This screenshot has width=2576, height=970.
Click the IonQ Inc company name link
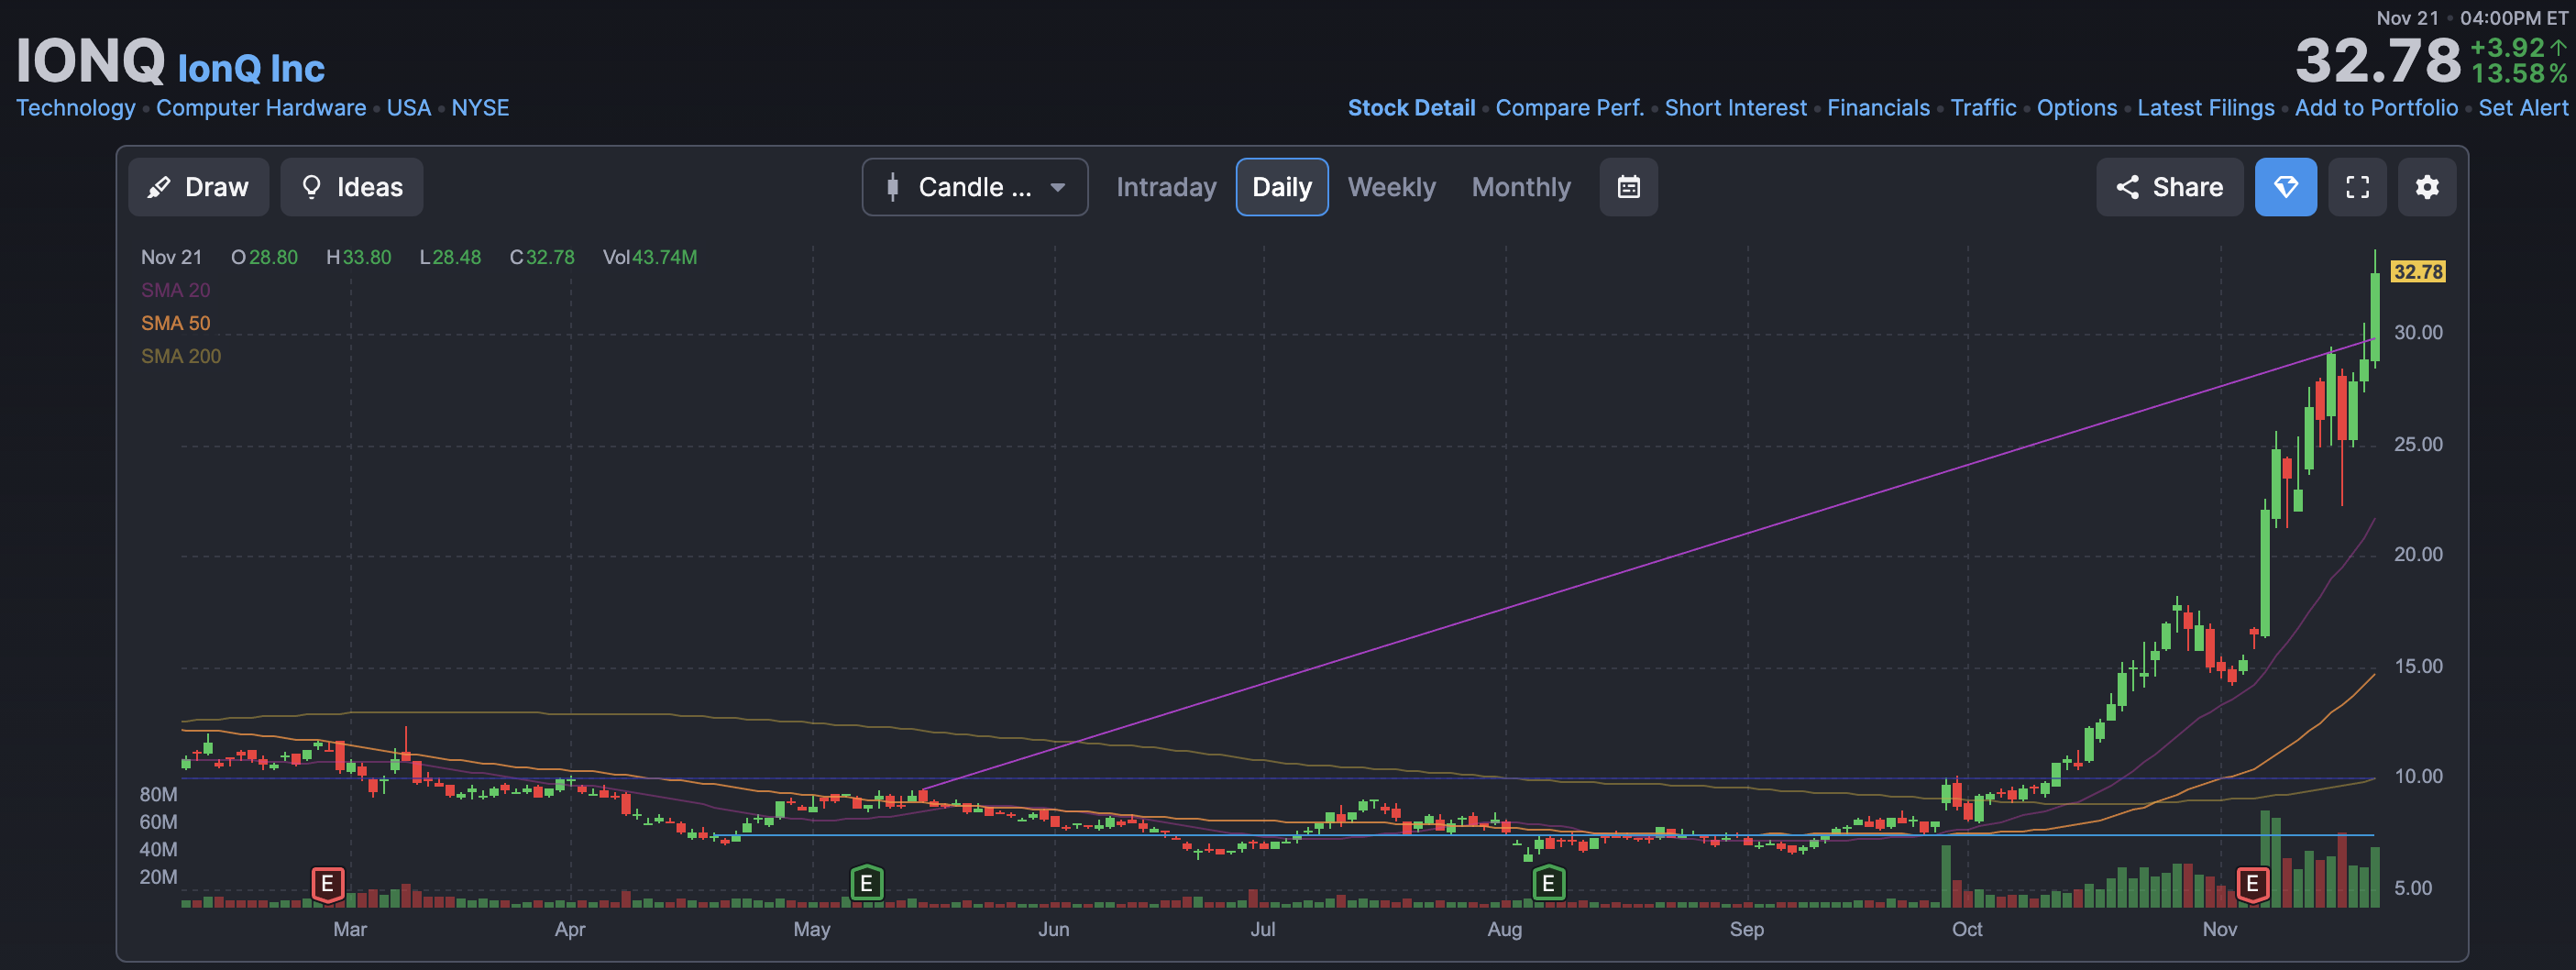251,69
